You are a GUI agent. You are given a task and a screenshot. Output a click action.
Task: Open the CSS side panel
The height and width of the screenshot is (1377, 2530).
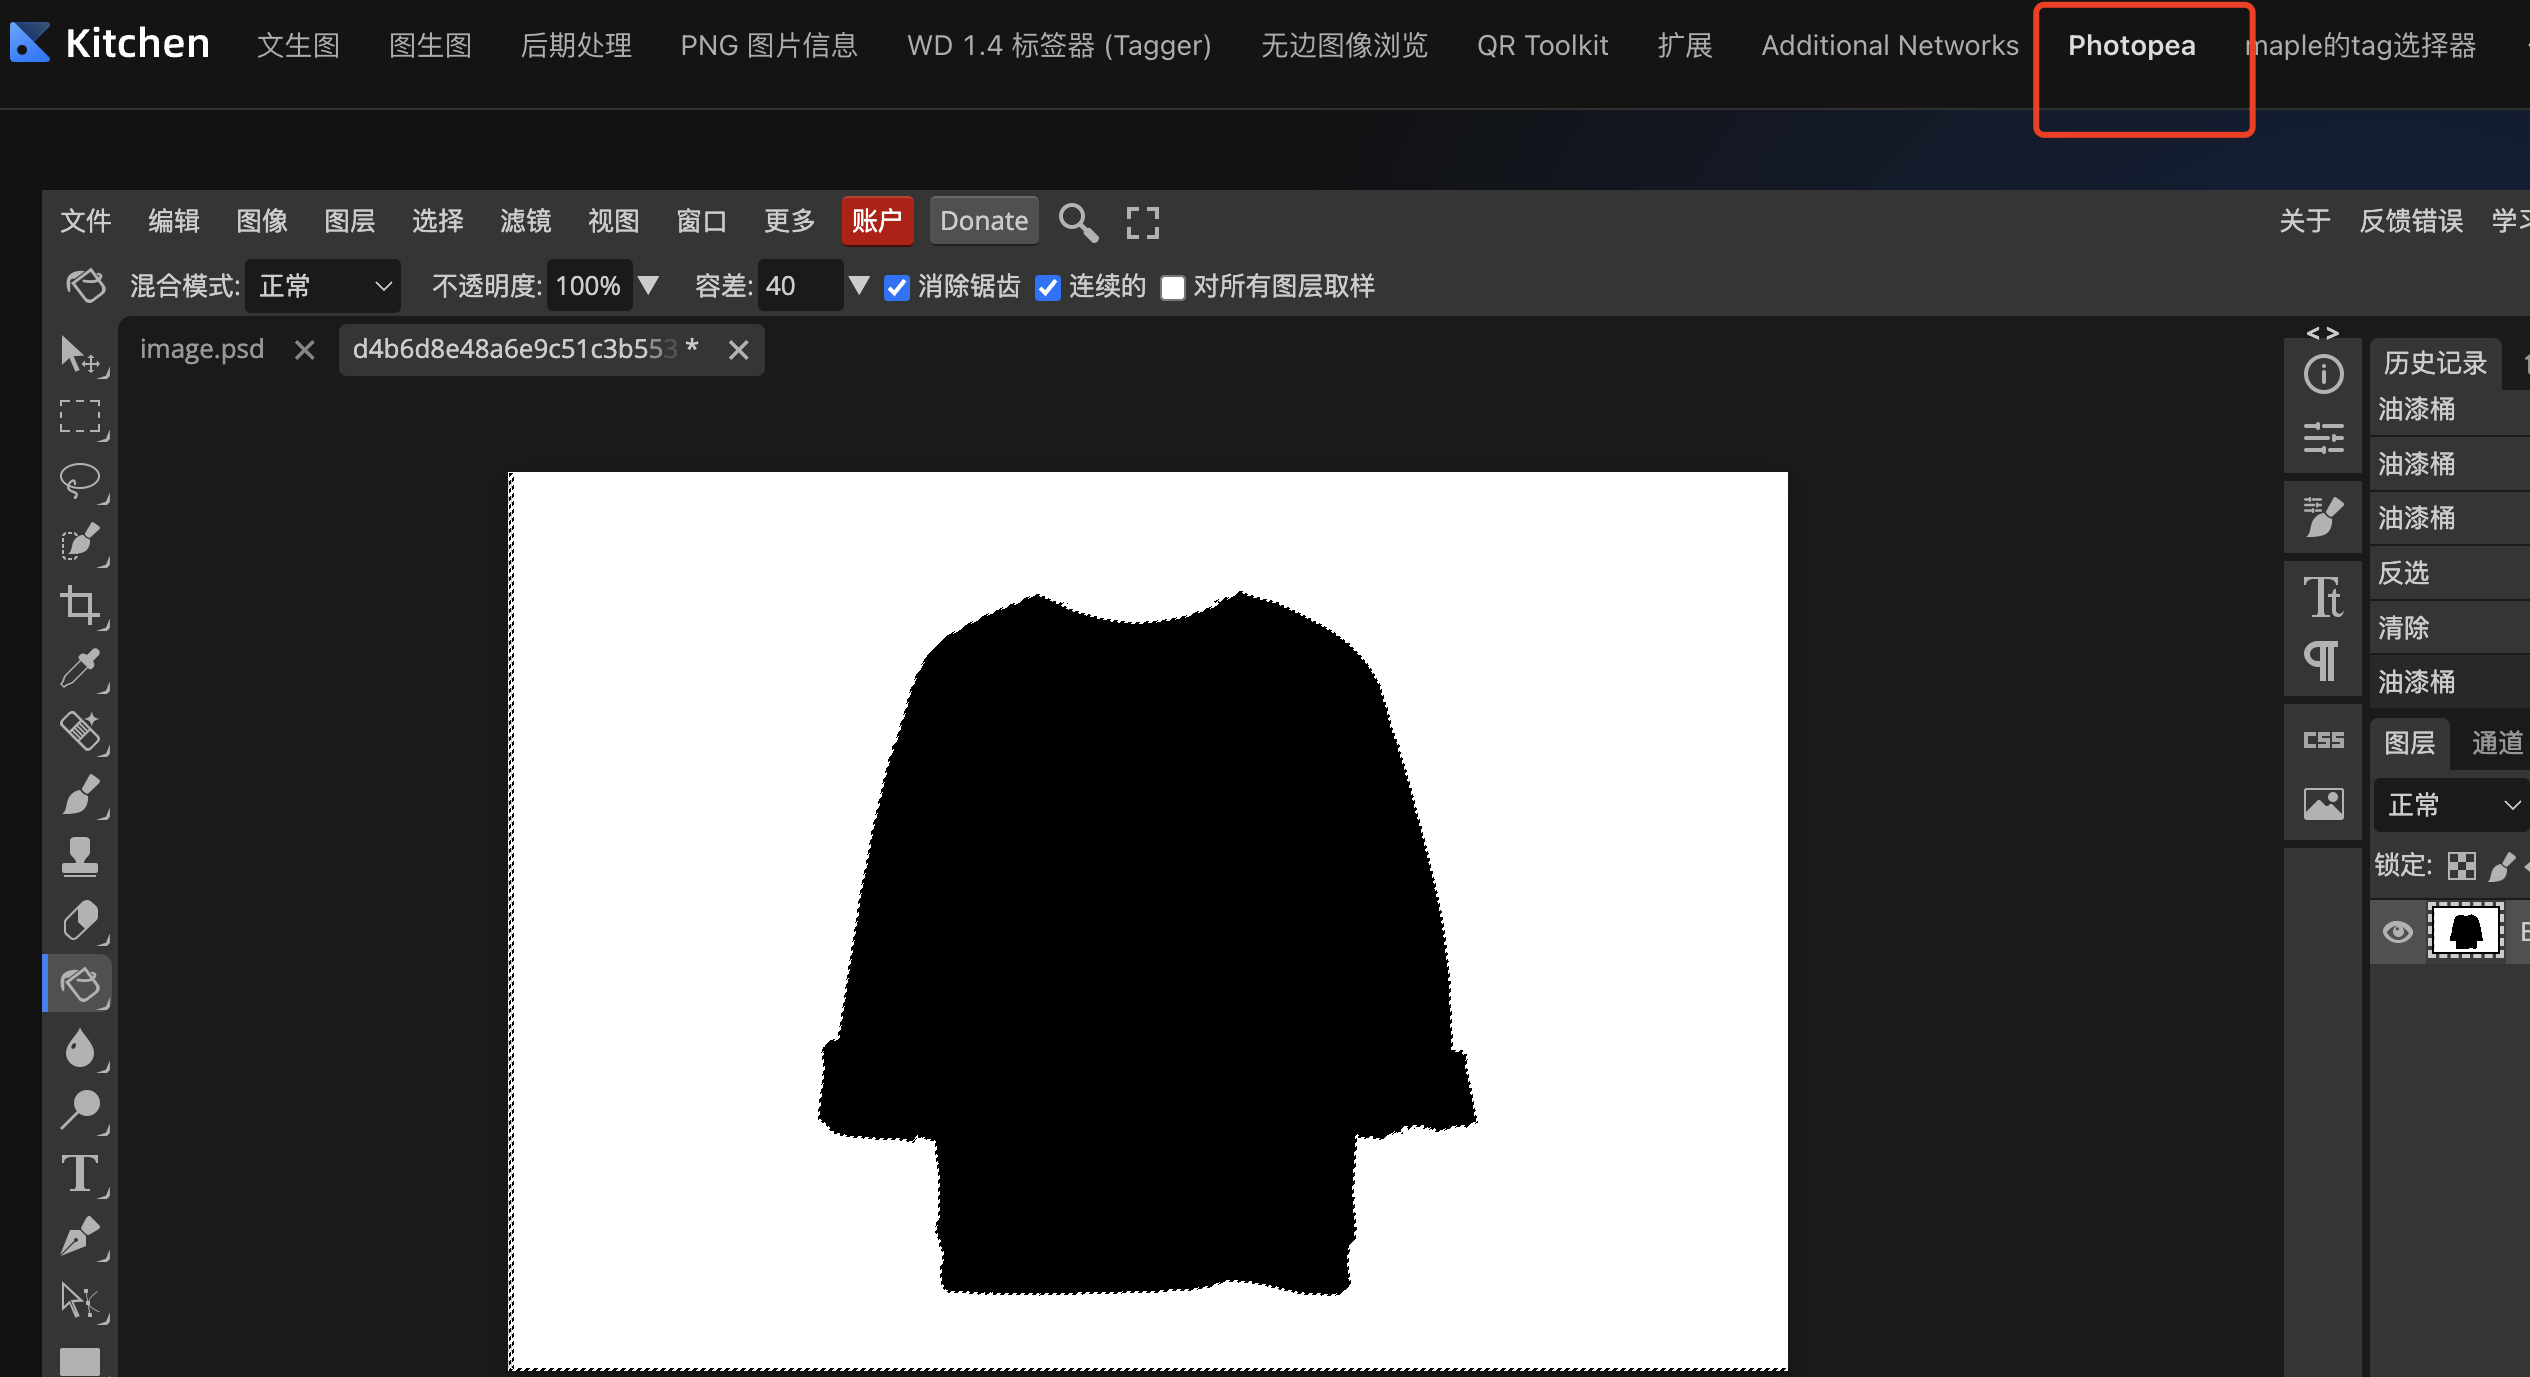(2323, 740)
